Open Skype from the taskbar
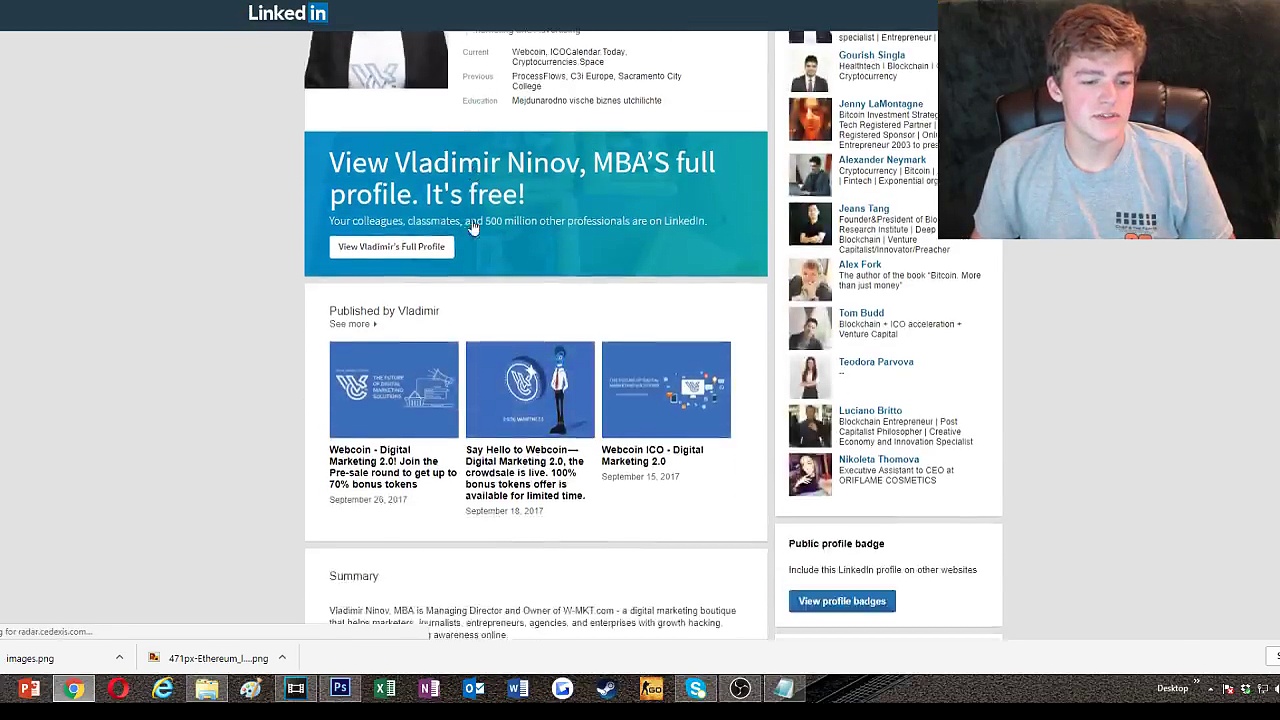Image resolution: width=1280 pixels, height=720 pixels. [696, 688]
